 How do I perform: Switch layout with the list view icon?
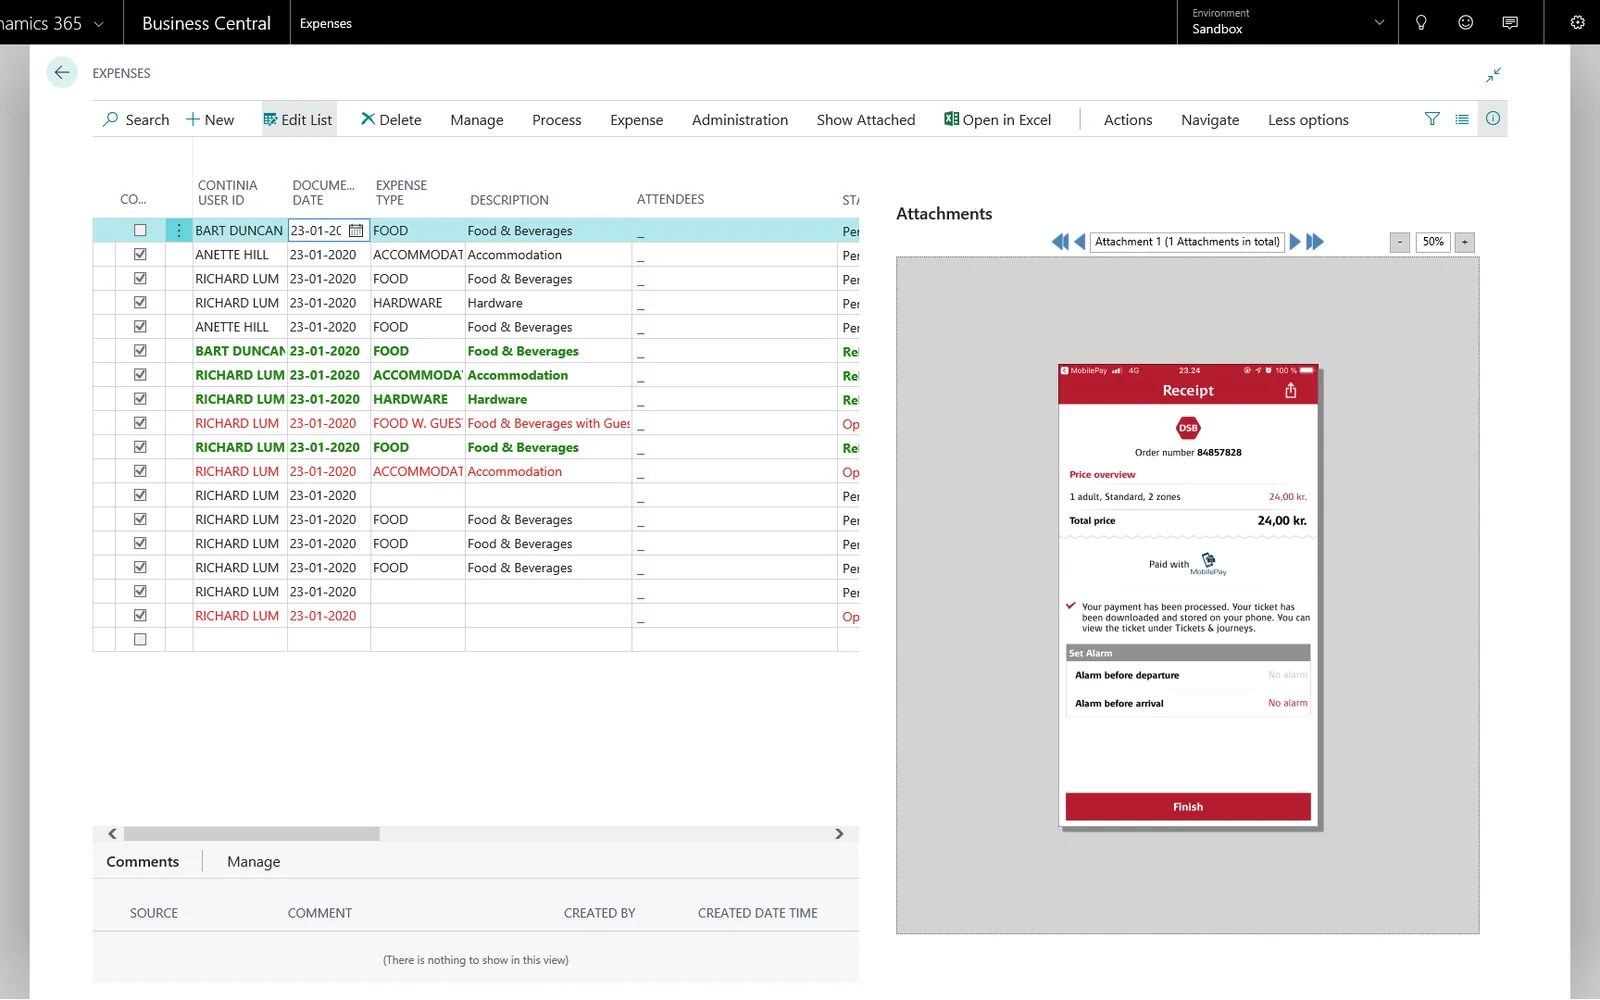click(x=1462, y=119)
